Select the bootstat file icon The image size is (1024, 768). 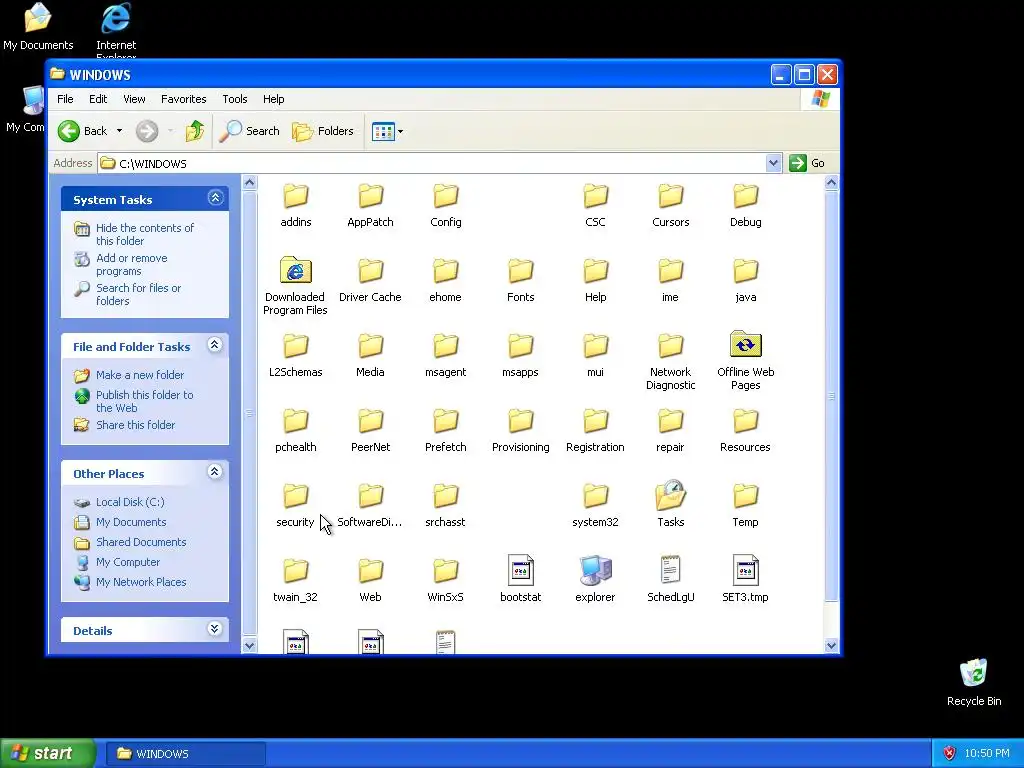pos(520,570)
